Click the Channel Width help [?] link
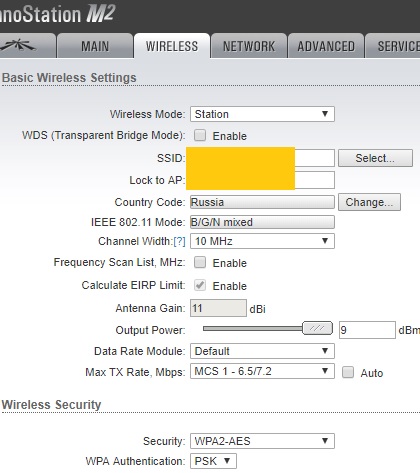420x473 pixels. (x=179, y=241)
